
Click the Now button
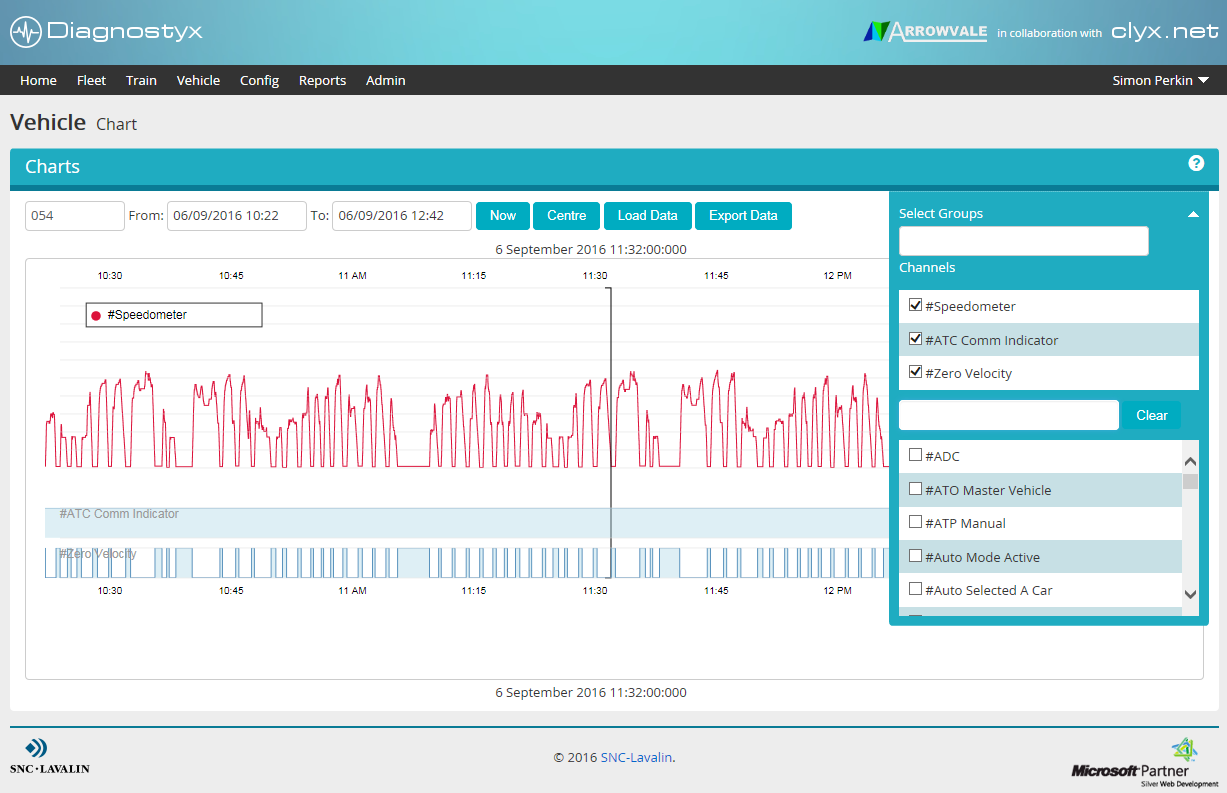click(x=503, y=216)
